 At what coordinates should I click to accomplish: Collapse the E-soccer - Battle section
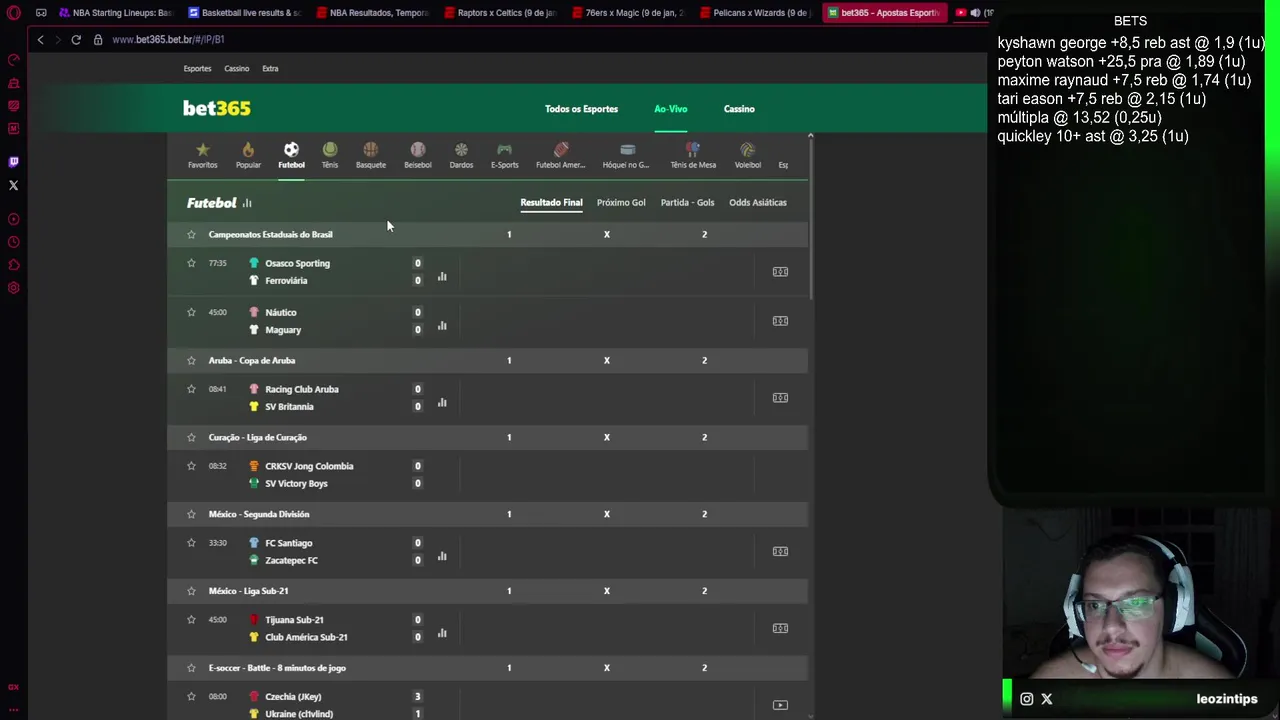tap(277, 668)
